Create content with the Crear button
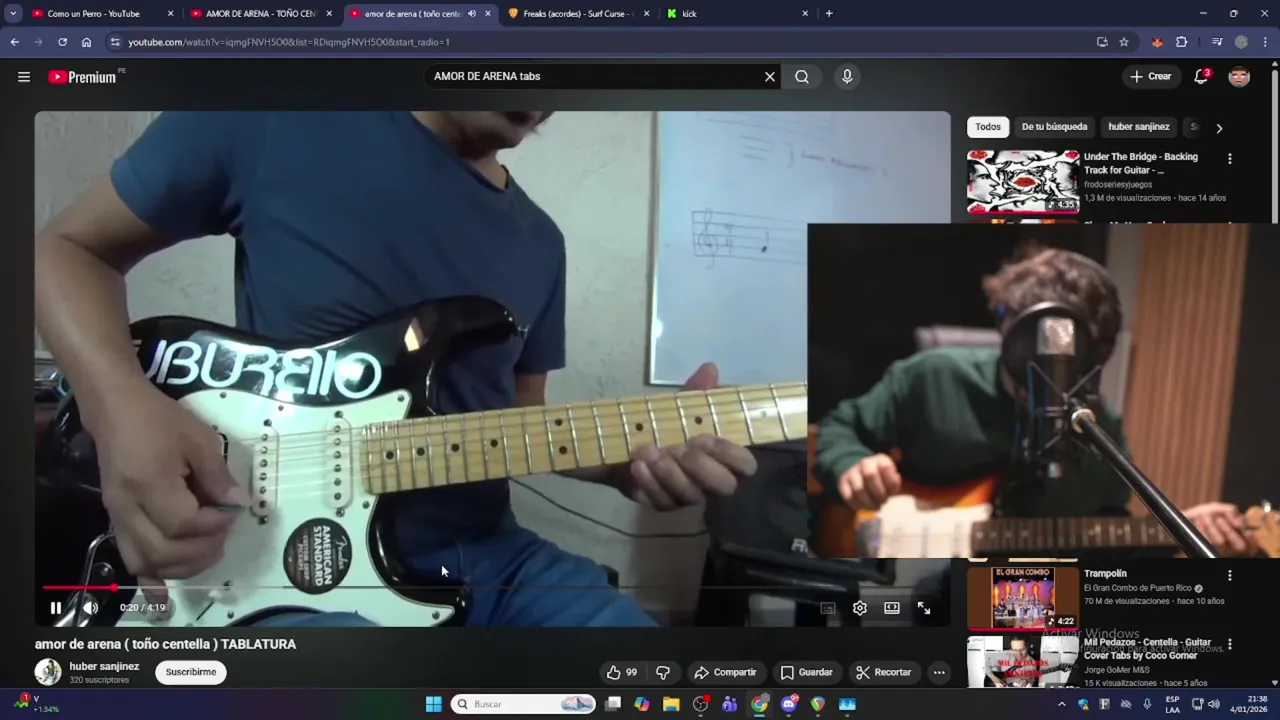 (x=1150, y=77)
